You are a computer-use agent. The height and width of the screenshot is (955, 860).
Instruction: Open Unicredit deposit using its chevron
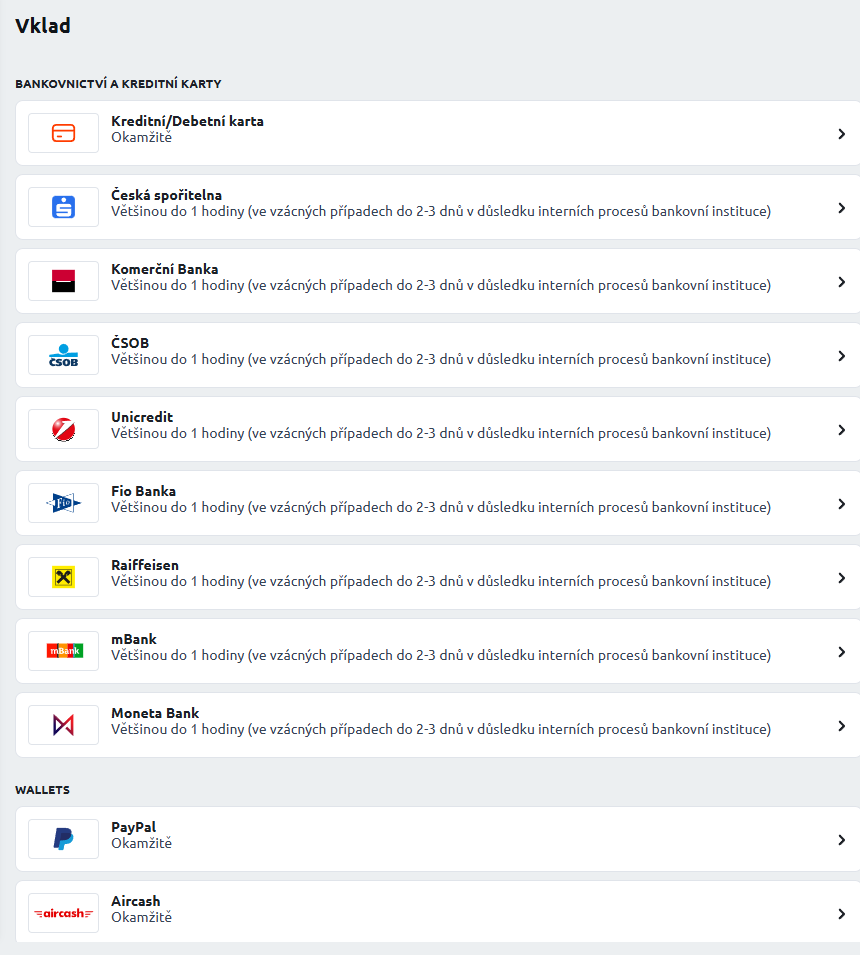click(x=842, y=430)
